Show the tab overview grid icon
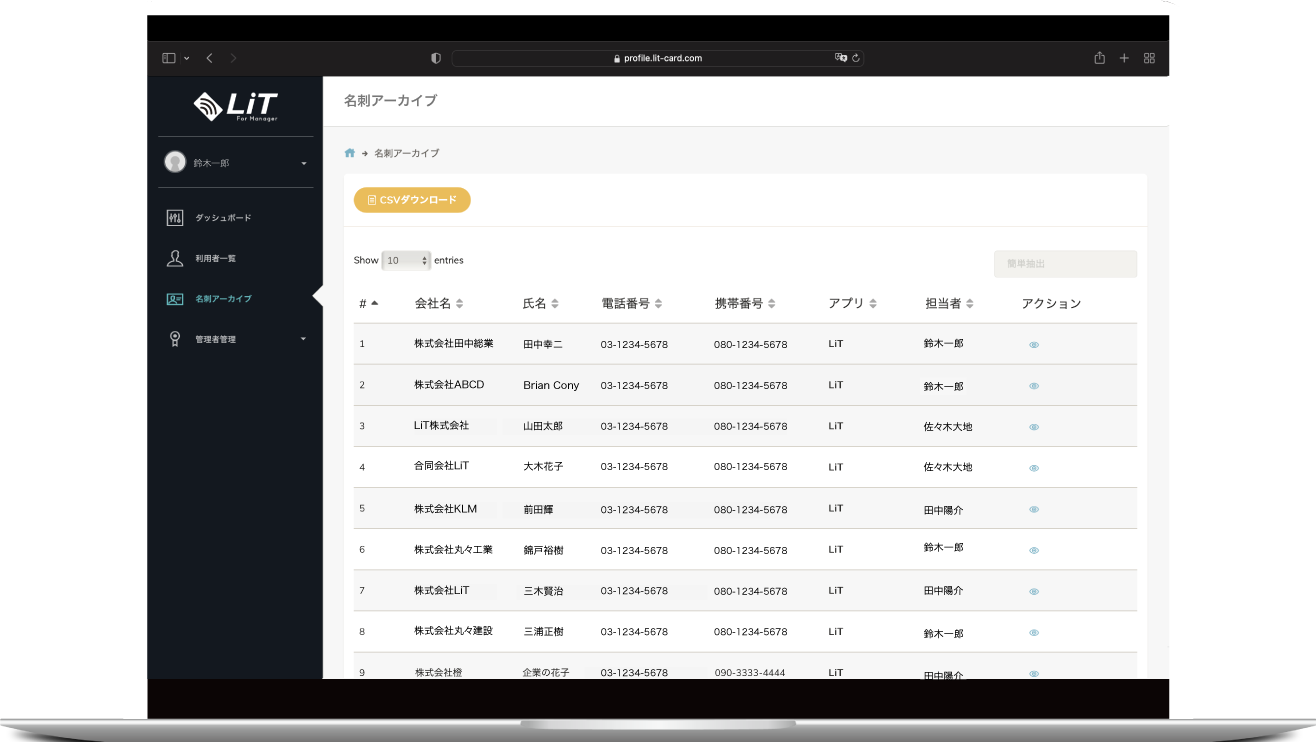This screenshot has height=742, width=1316. tap(1149, 58)
